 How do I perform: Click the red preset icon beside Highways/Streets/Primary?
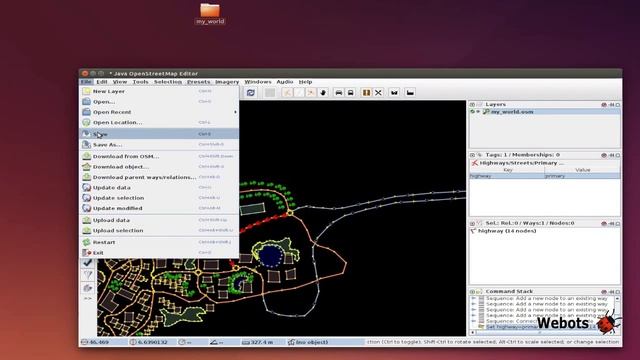[x=474, y=163]
